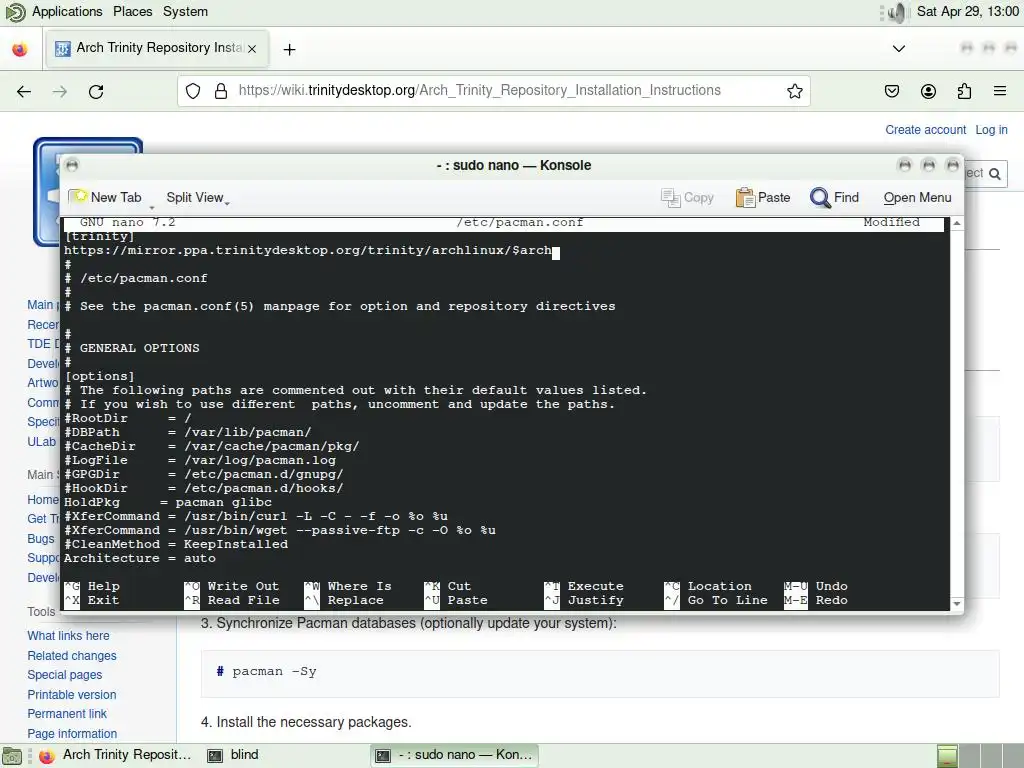This screenshot has width=1024, height=768.
Task: Bookmark this page with the star
Action: (x=795, y=91)
